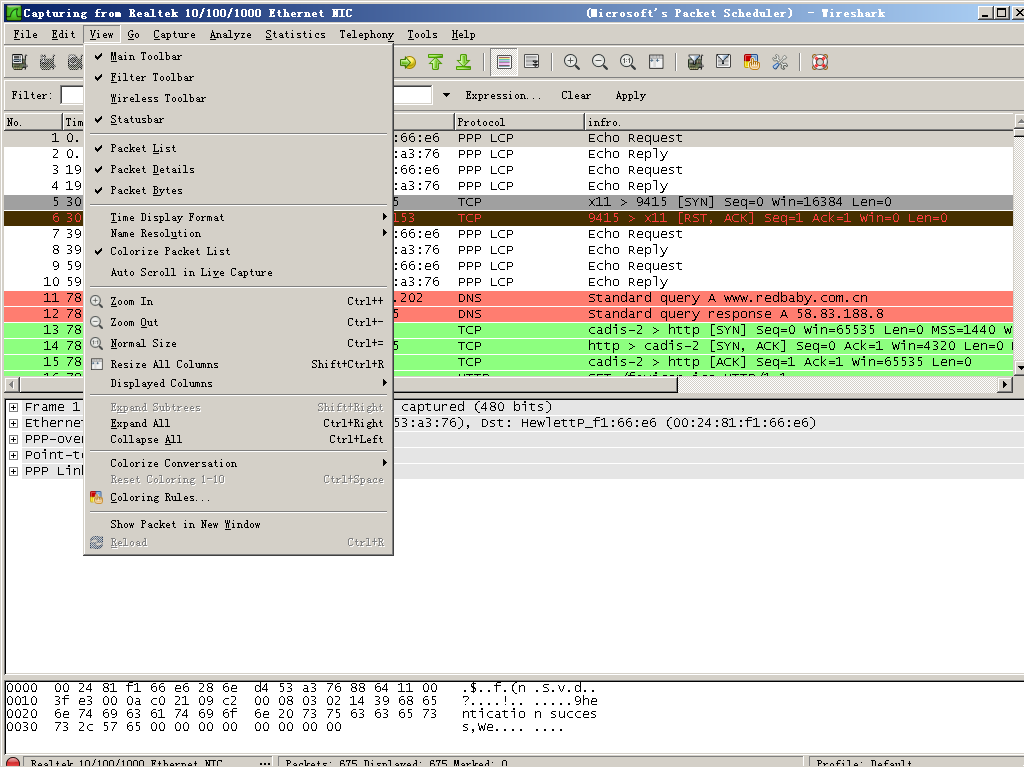Expand the Ethernet tree node
The image size is (1024, 768).
click(13, 423)
